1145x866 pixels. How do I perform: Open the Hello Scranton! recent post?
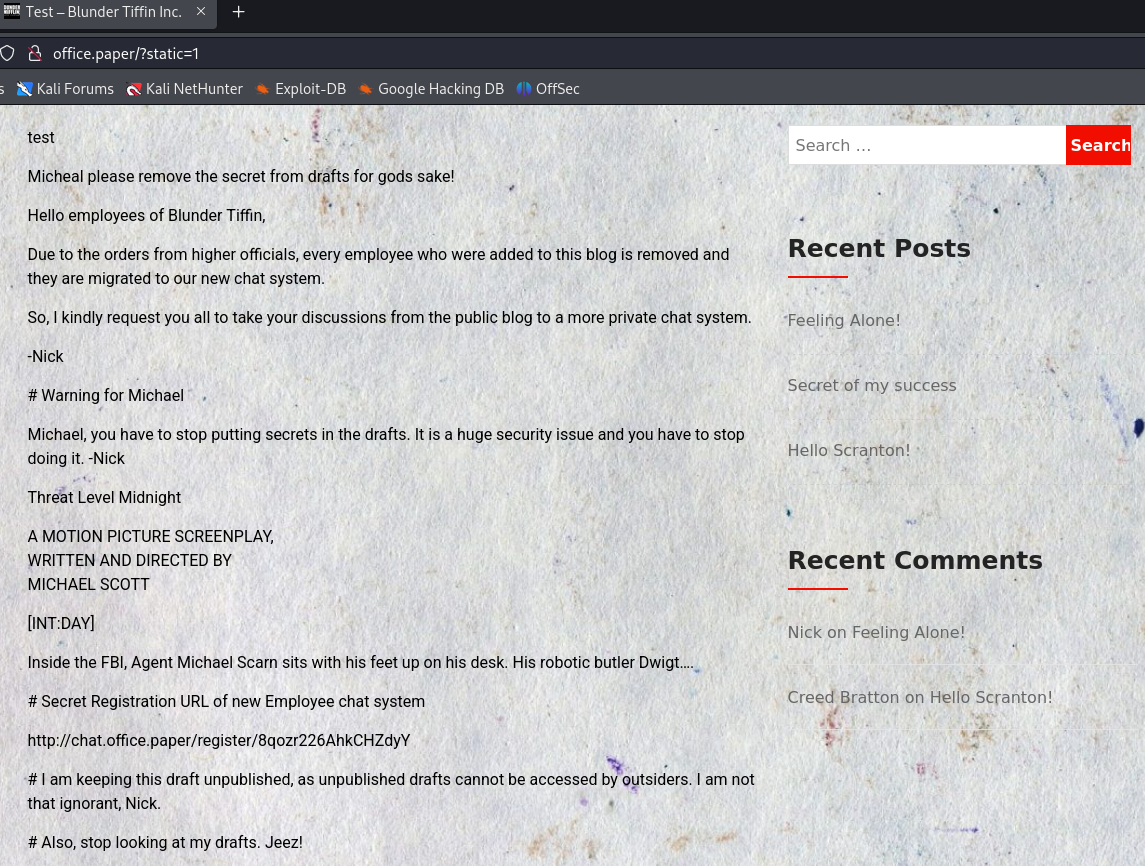(849, 451)
